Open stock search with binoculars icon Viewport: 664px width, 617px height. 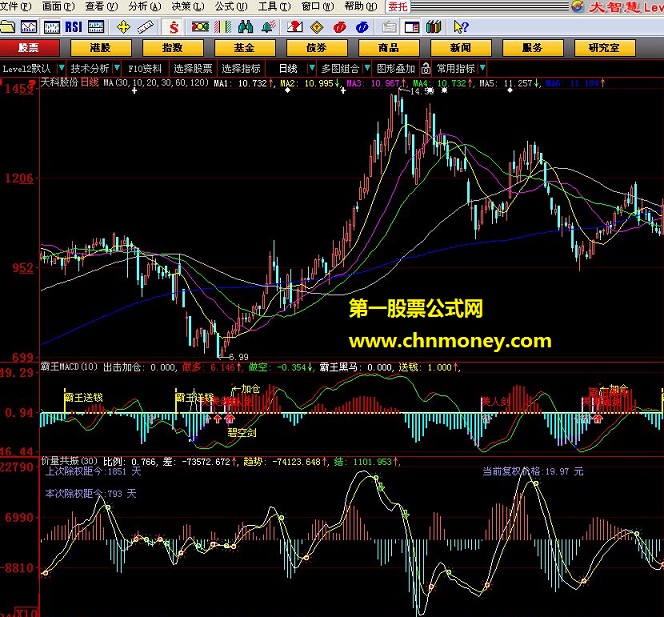[246, 27]
